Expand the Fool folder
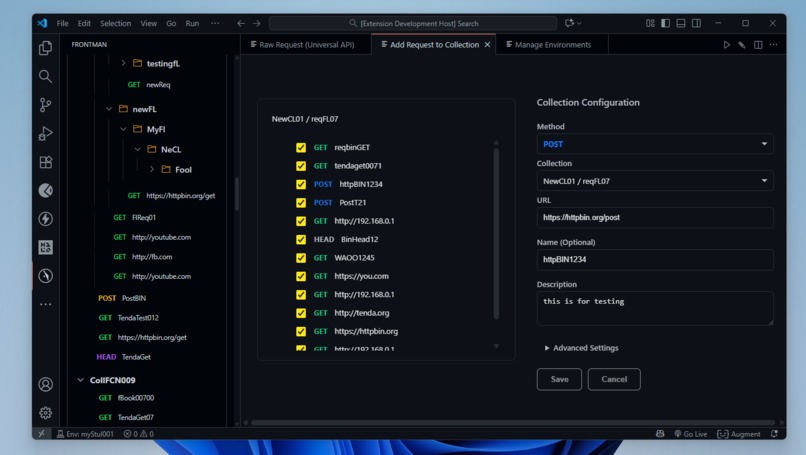Screen dimensions: 806x455 152,169
